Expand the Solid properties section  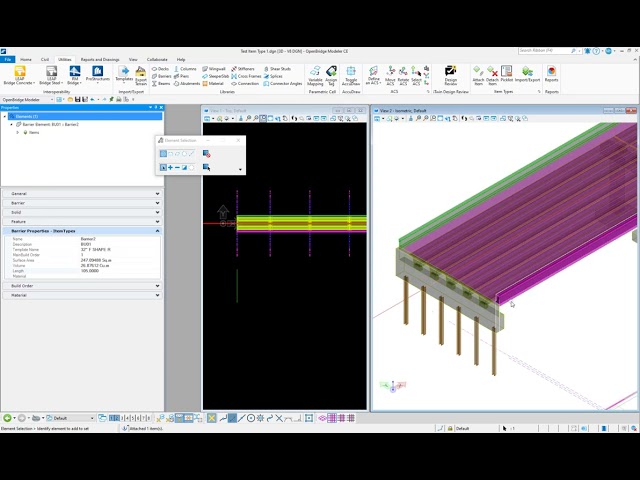point(82,212)
